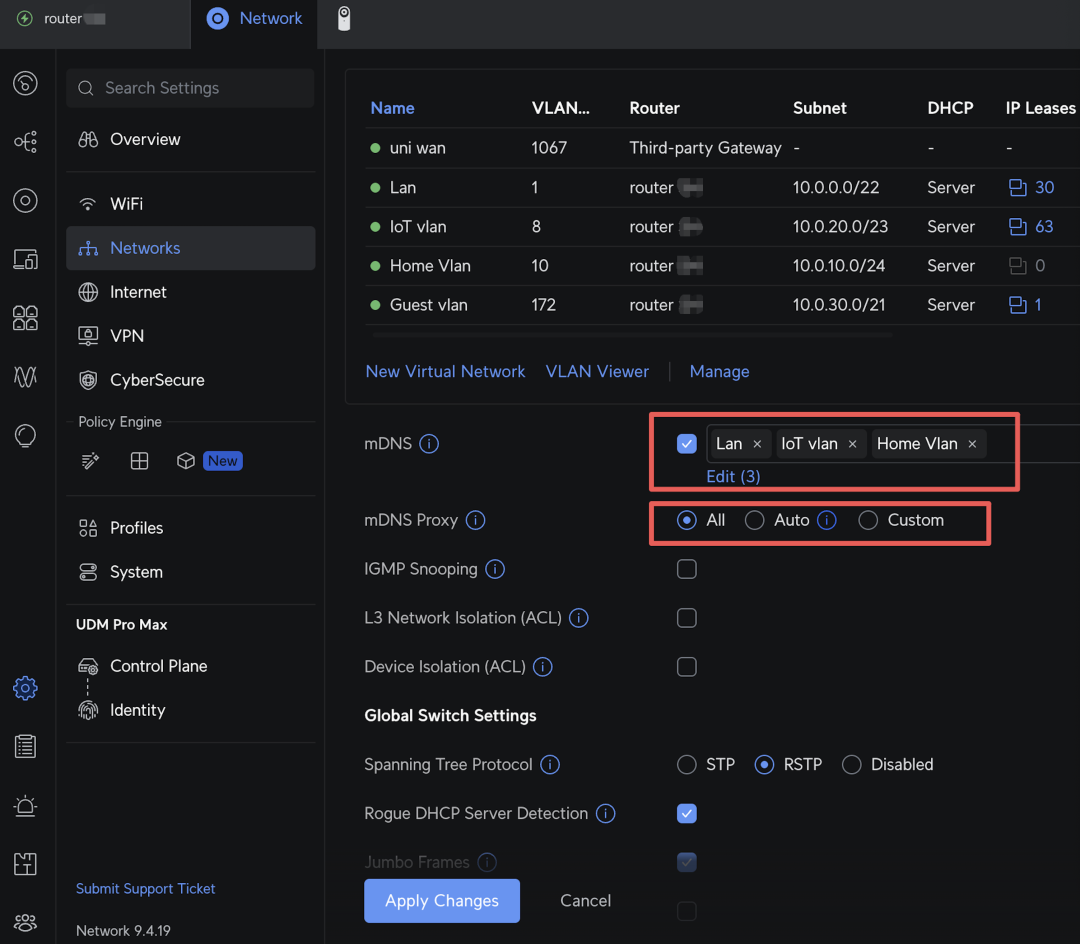Open the New Virtual Network link
The height and width of the screenshot is (944, 1080).
[x=445, y=372]
